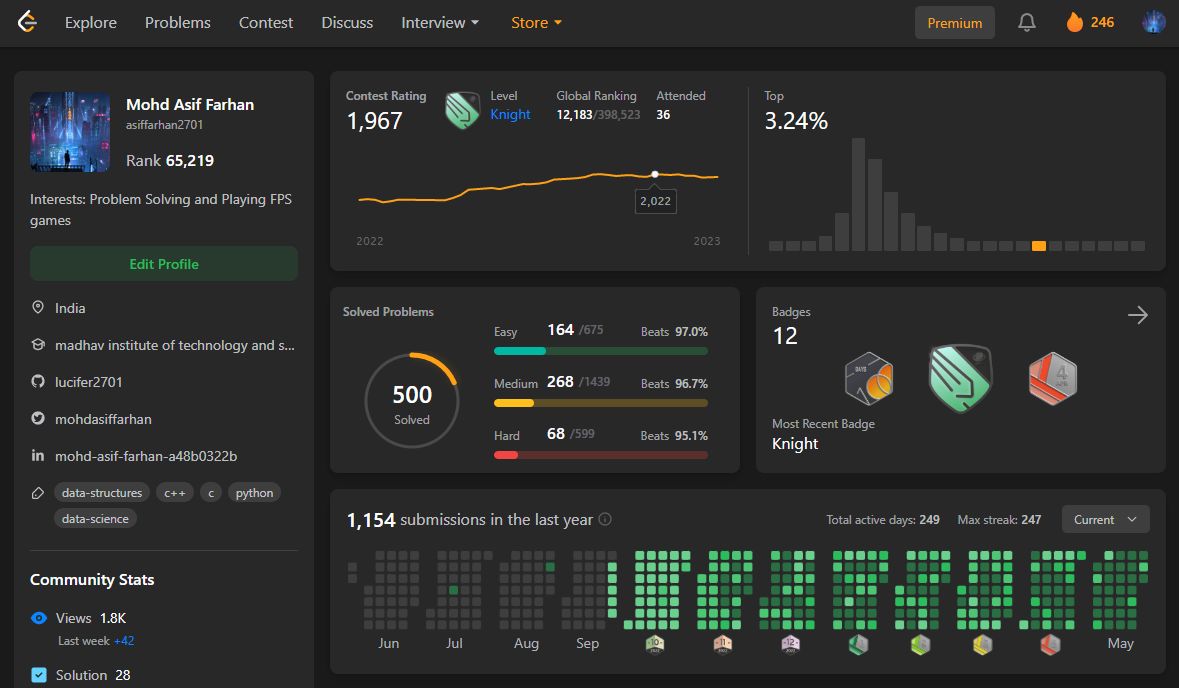Click the Medium solved progress bar
Image resolution: width=1179 pixels, height=688 pixels.
point(601,403)
